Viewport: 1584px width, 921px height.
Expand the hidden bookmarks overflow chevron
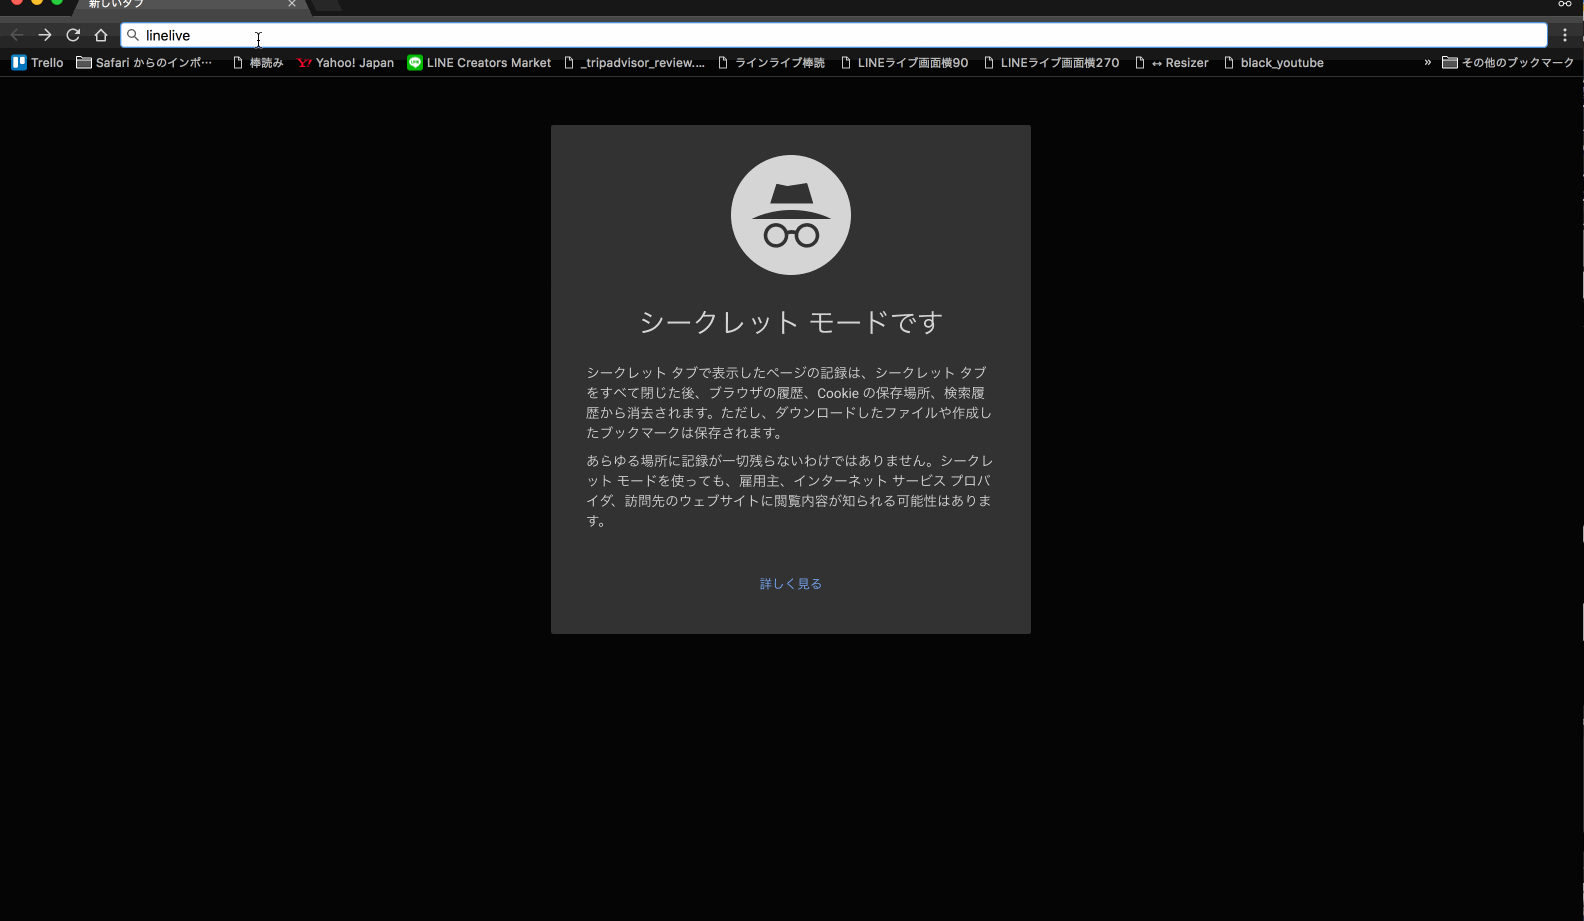point(1427,62)
